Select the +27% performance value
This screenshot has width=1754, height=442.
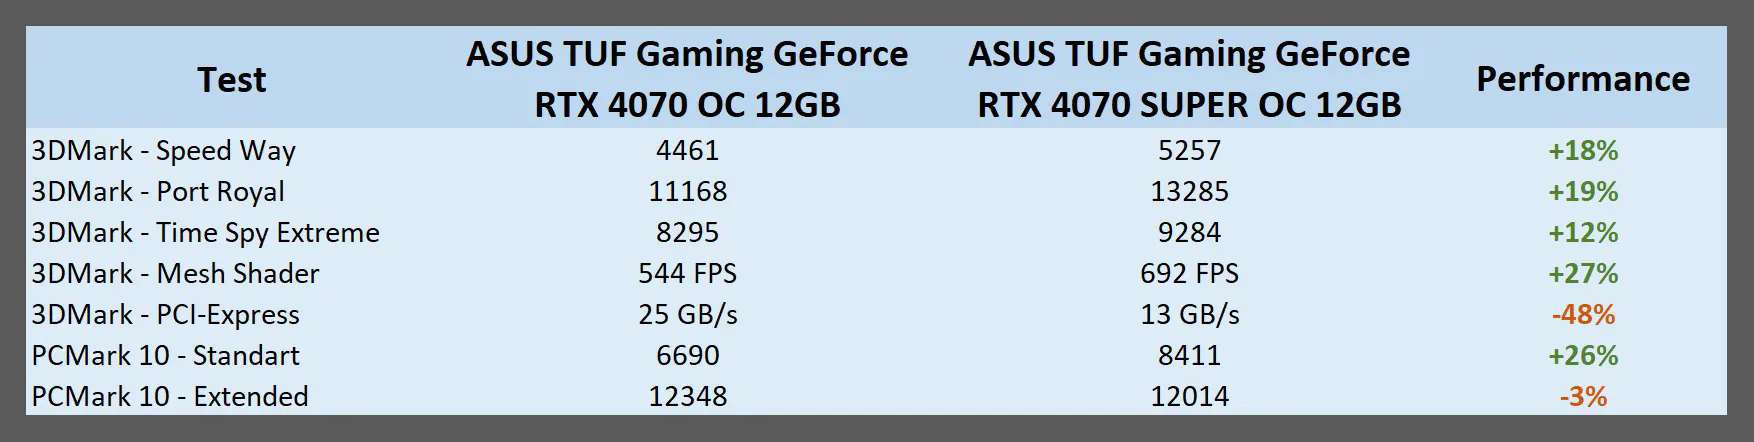pos(1583,273)
